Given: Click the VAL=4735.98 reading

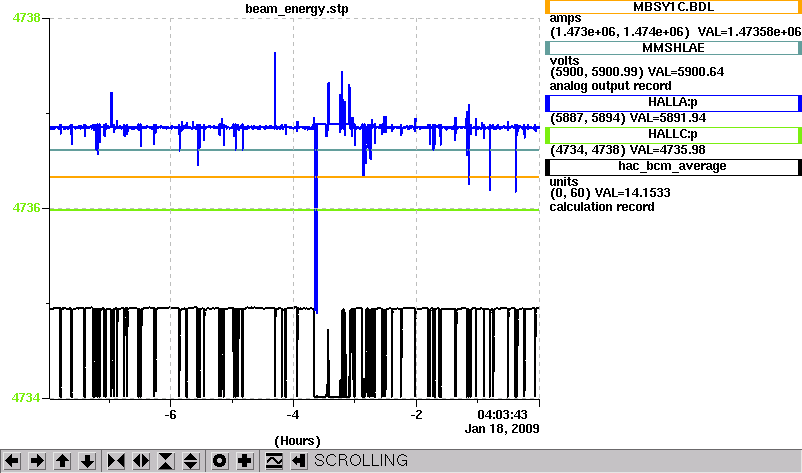Looking at the screenshot, I should [667, 150].
